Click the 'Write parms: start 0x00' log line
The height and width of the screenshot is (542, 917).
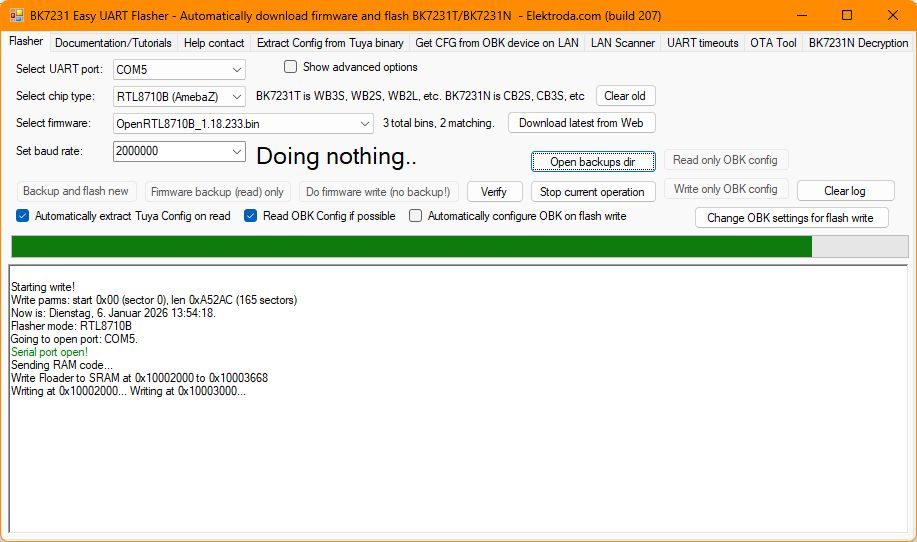point(154,300)
